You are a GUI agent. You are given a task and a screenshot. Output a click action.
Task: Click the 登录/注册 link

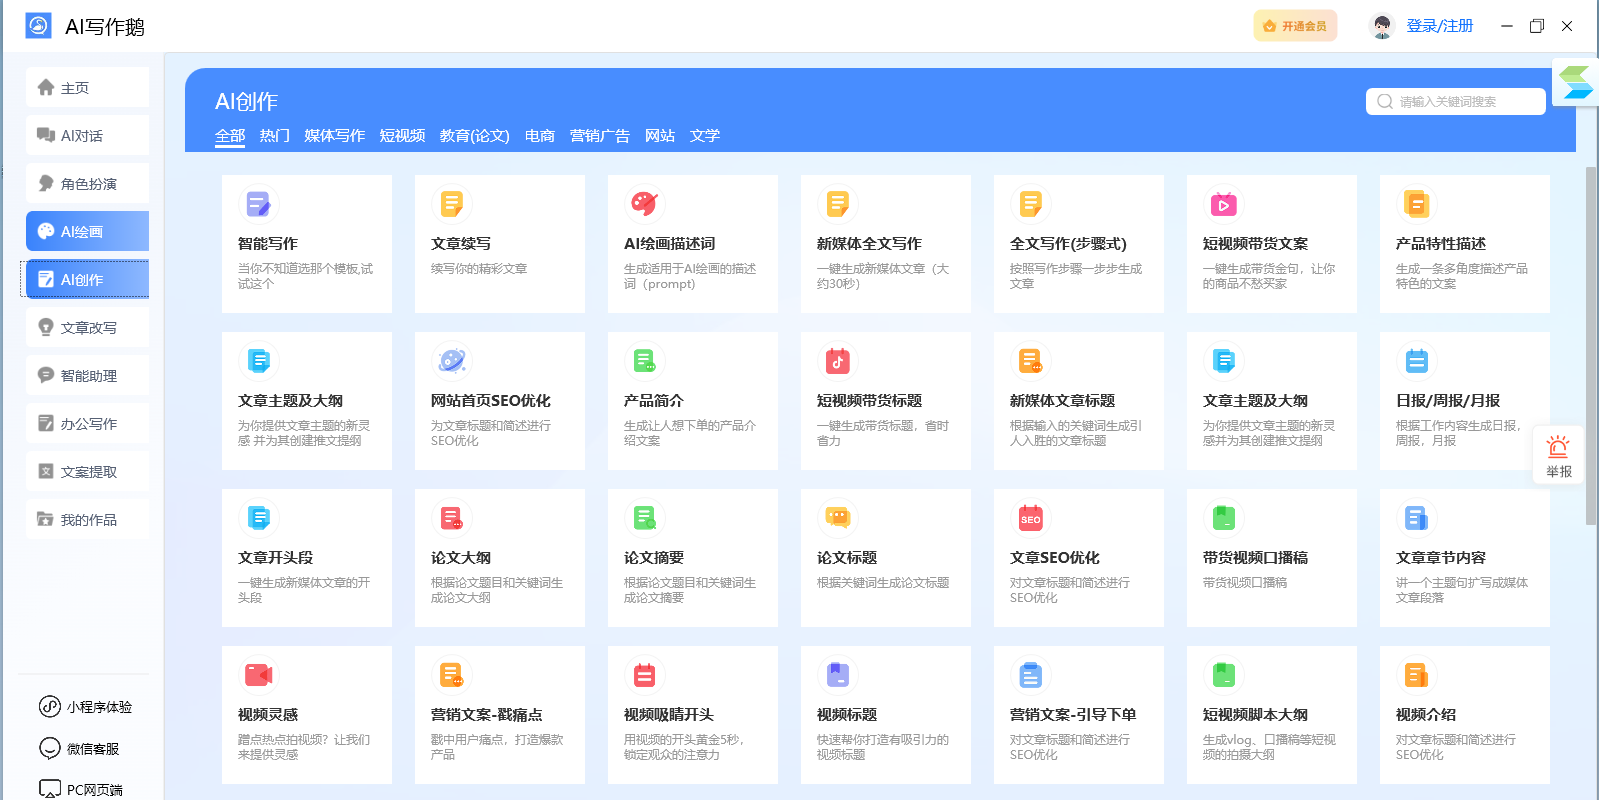point(1440,26)
